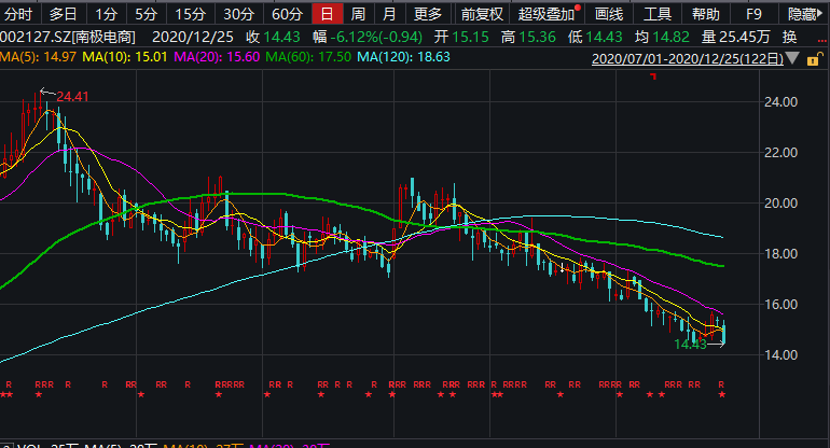The width and height of the screenshot is (830, 448).
Task: Expand the 更多 periods dropdown
Action: (428, 14)
